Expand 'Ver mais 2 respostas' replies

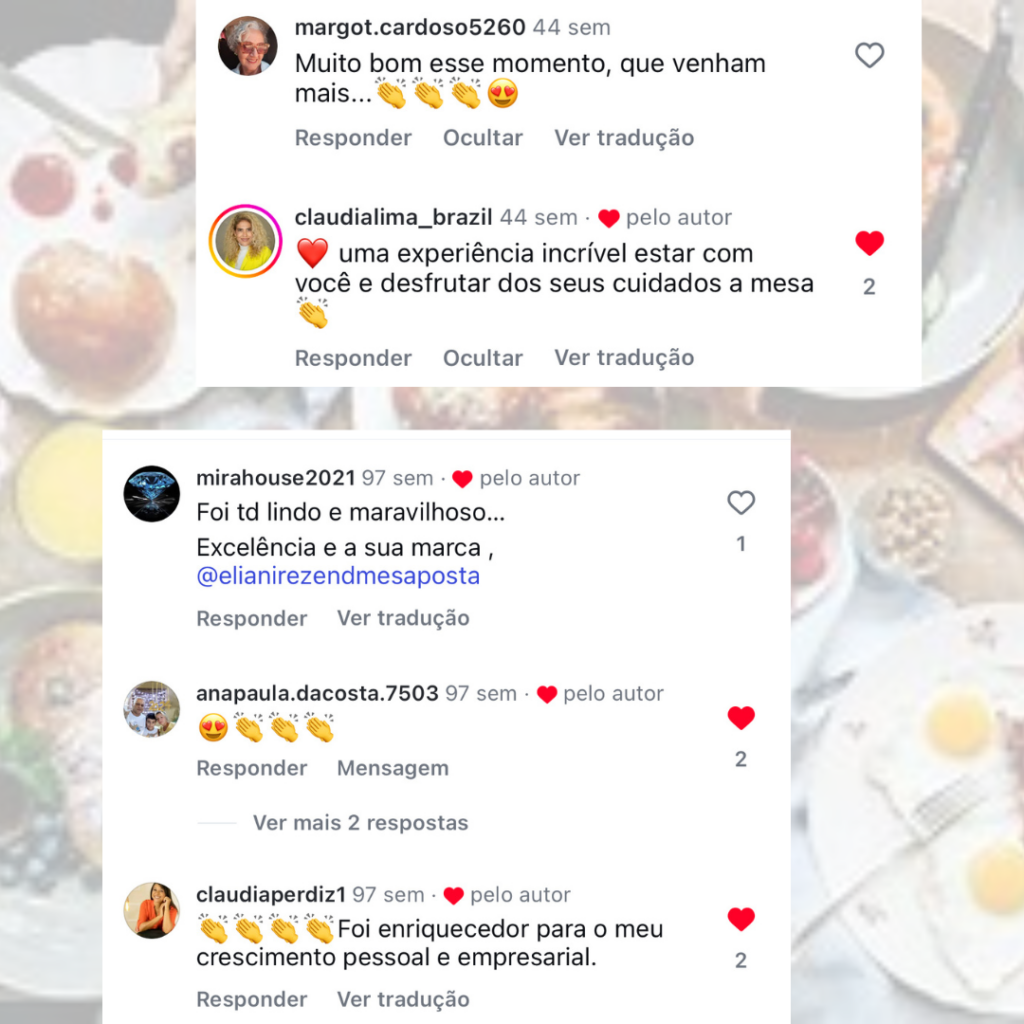pos(360,823)
